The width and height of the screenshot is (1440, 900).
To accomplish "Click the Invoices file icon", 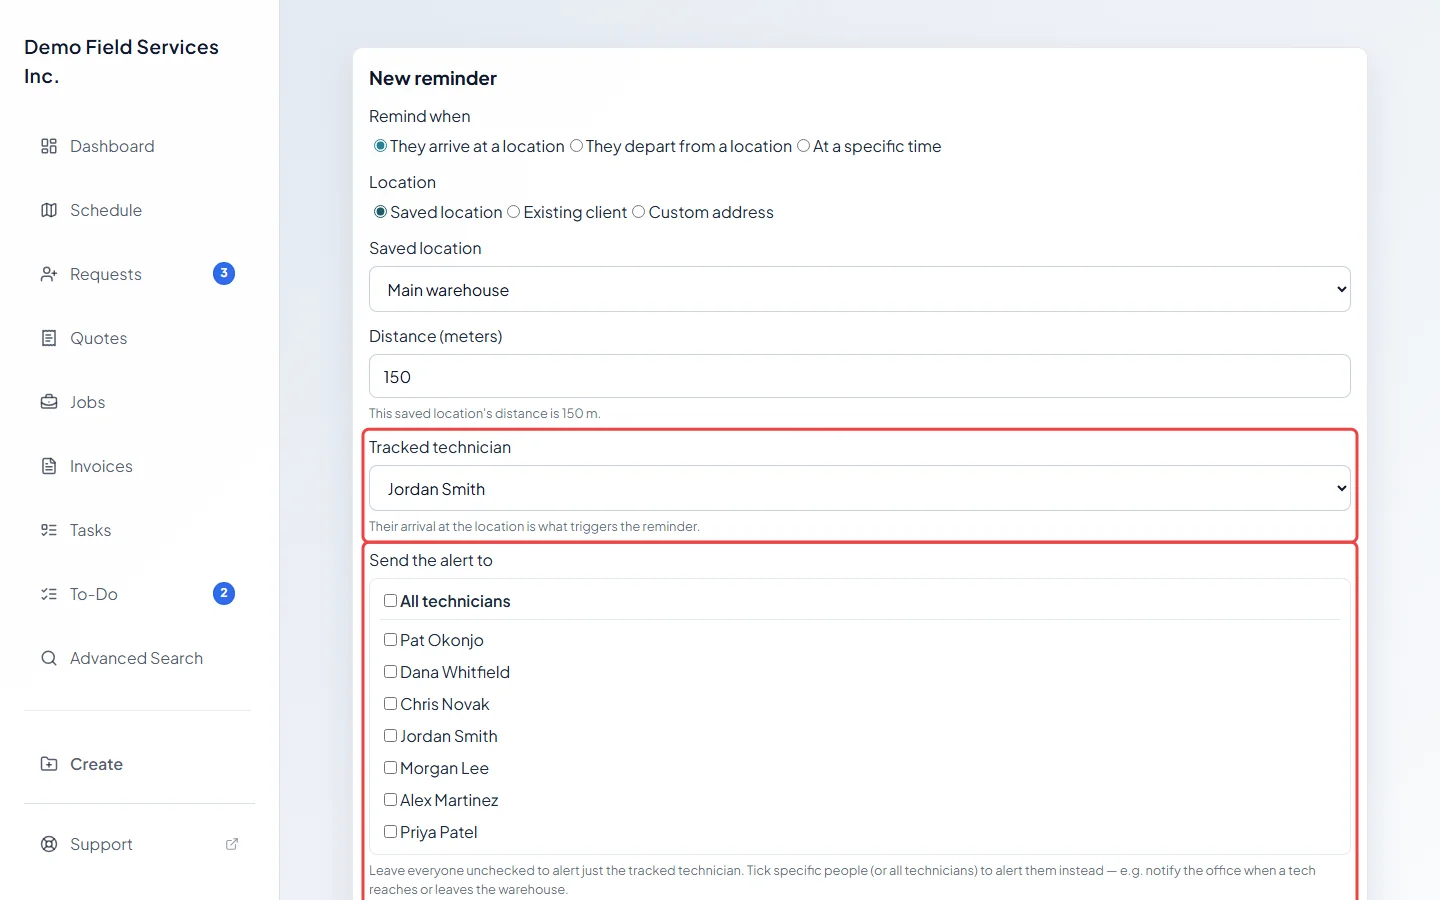I will coord(49,466).
